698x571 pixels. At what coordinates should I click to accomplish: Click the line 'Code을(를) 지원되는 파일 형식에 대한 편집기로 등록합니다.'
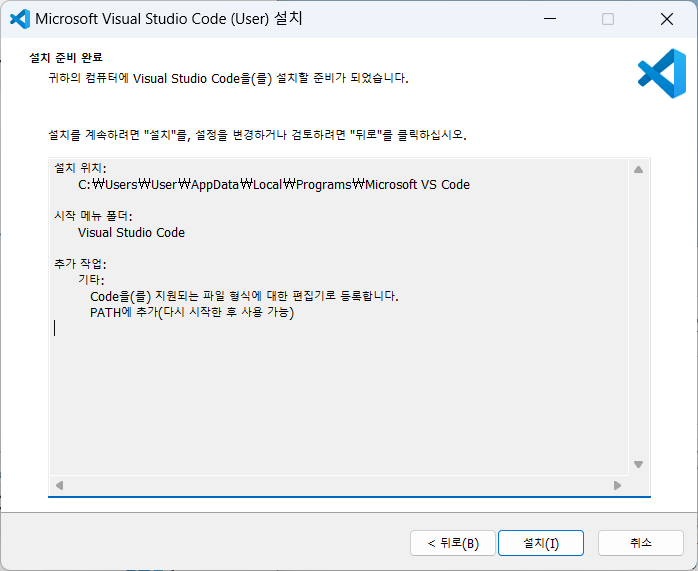[x=244, y=296]
